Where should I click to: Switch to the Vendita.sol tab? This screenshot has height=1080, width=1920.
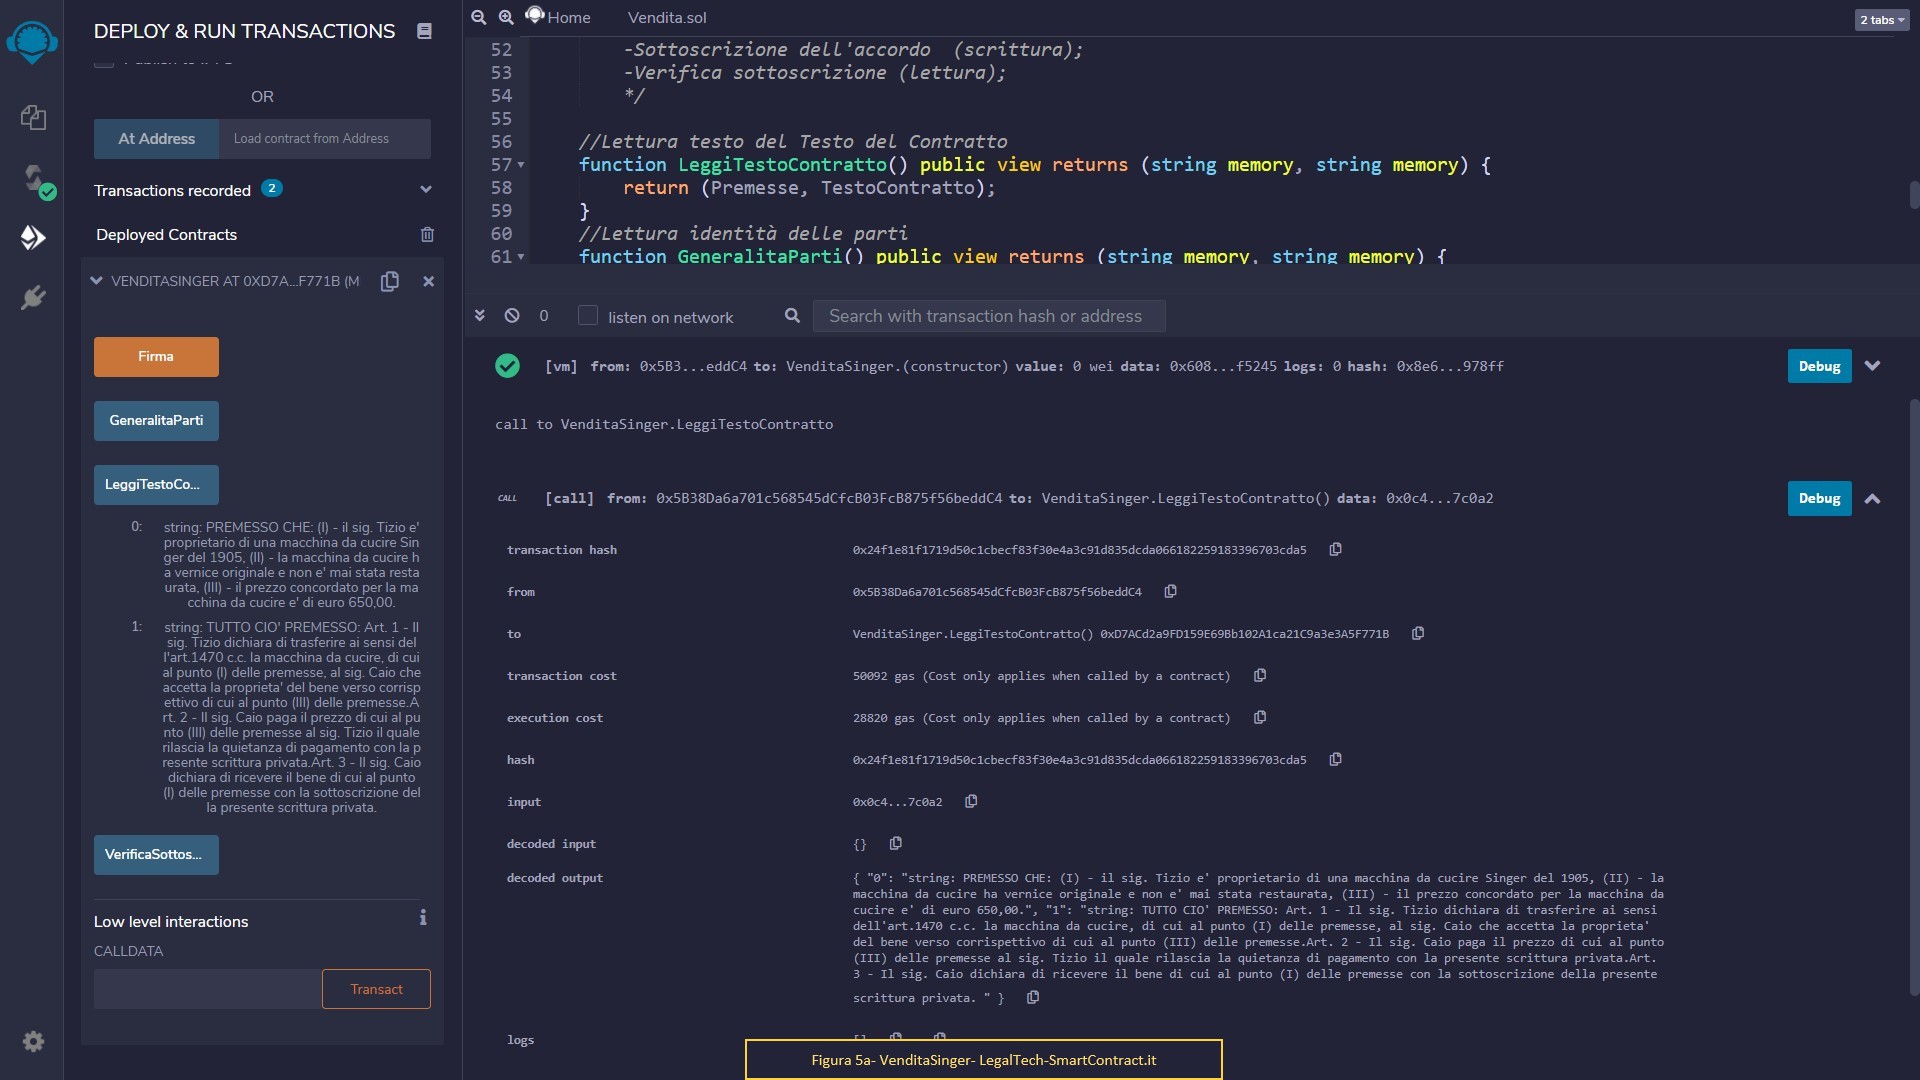point(667,17)
